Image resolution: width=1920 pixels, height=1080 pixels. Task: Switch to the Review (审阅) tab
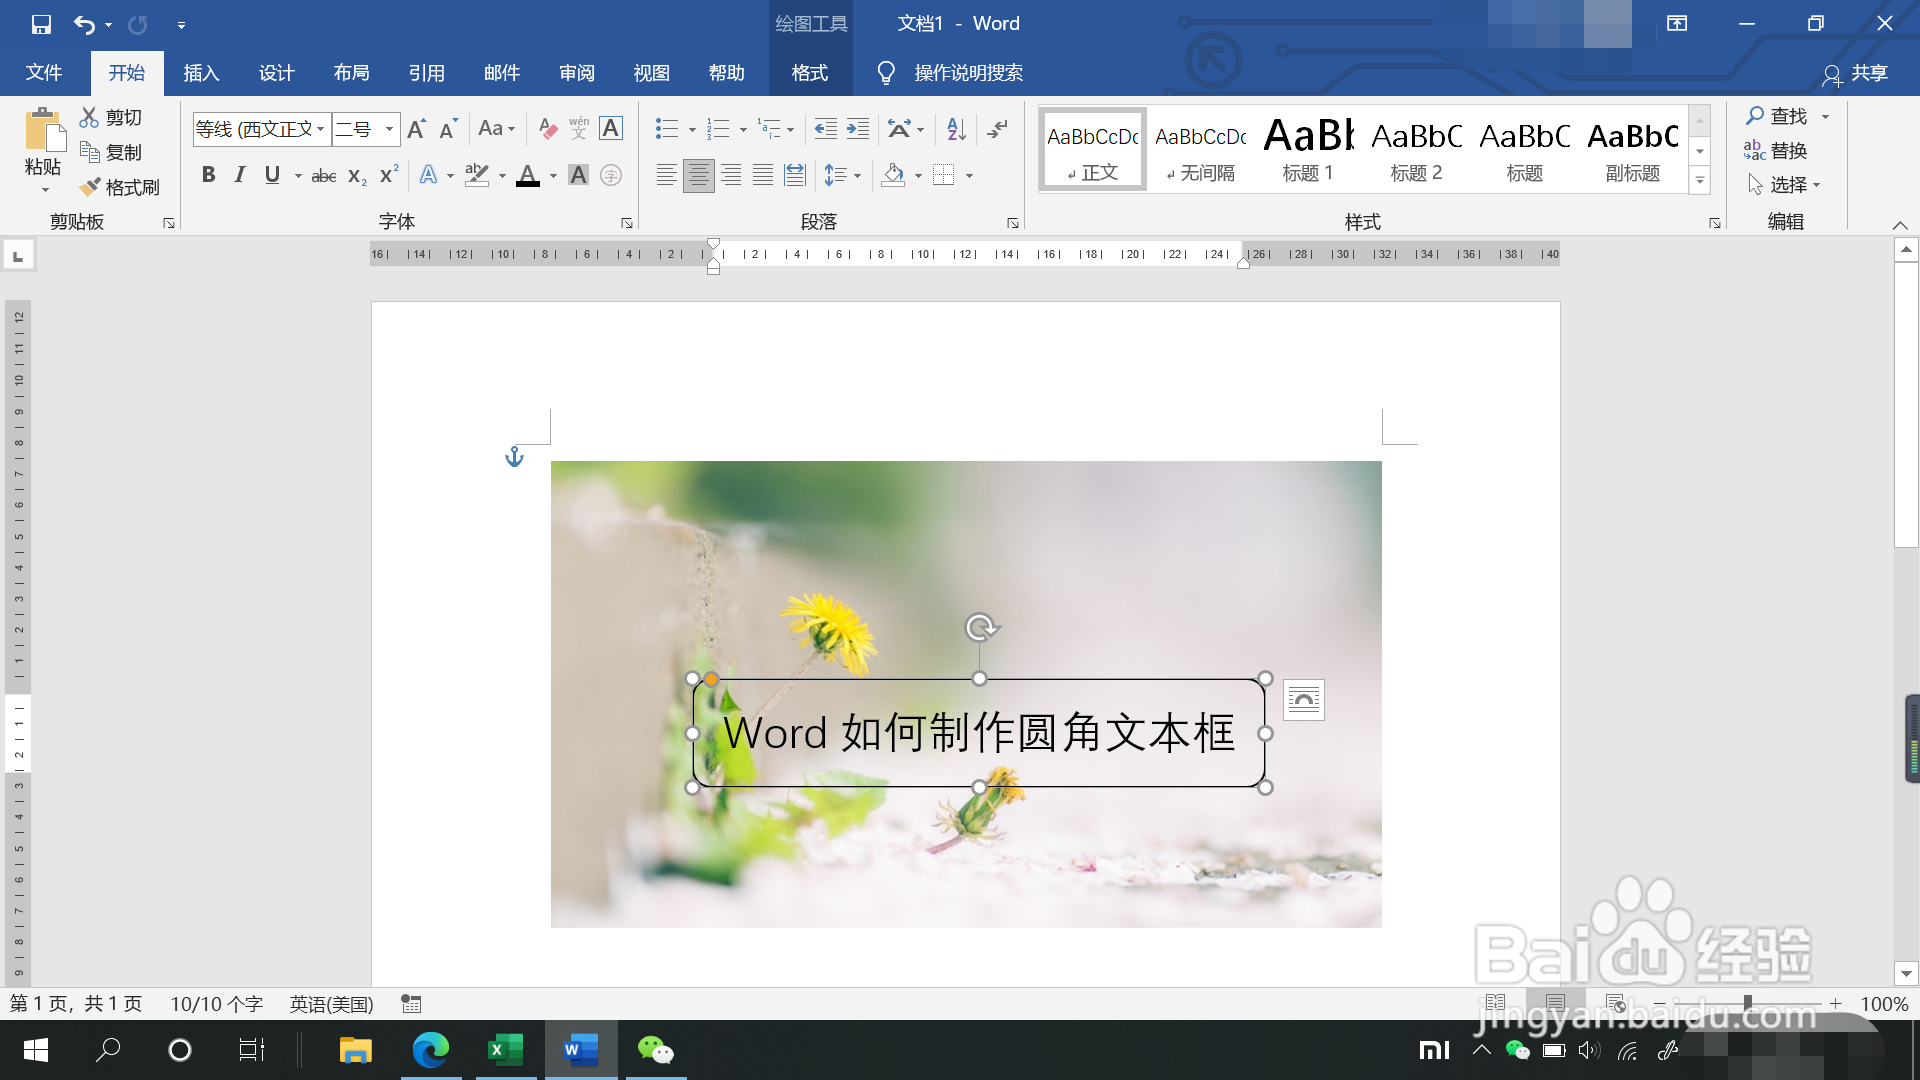point(576,73)
